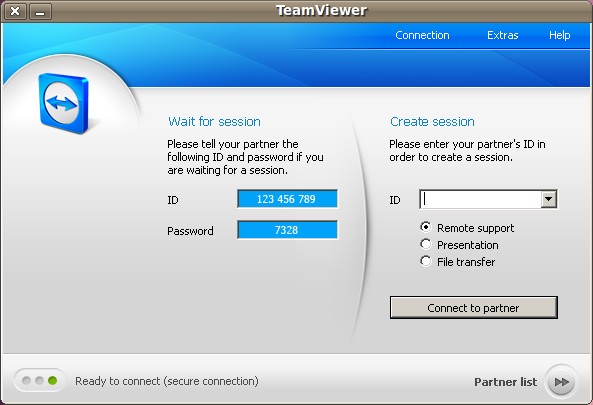Click the Connect to partner button
The width and height of the screenshot is (593, 405).
473,307
